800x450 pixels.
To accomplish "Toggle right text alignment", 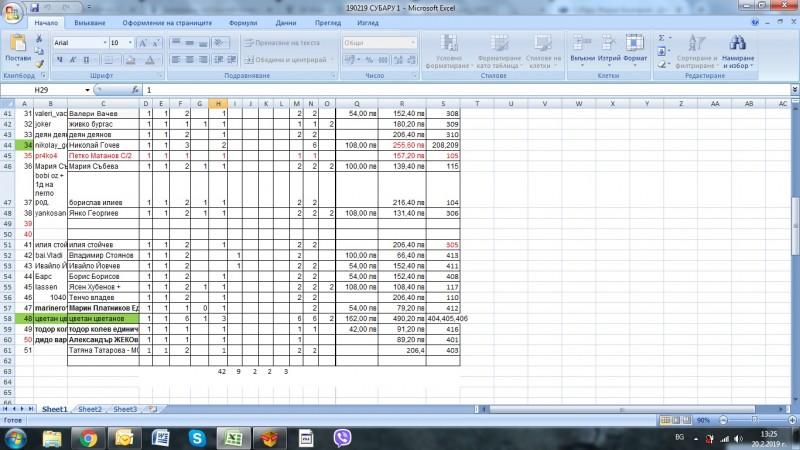I will [203, 60].
